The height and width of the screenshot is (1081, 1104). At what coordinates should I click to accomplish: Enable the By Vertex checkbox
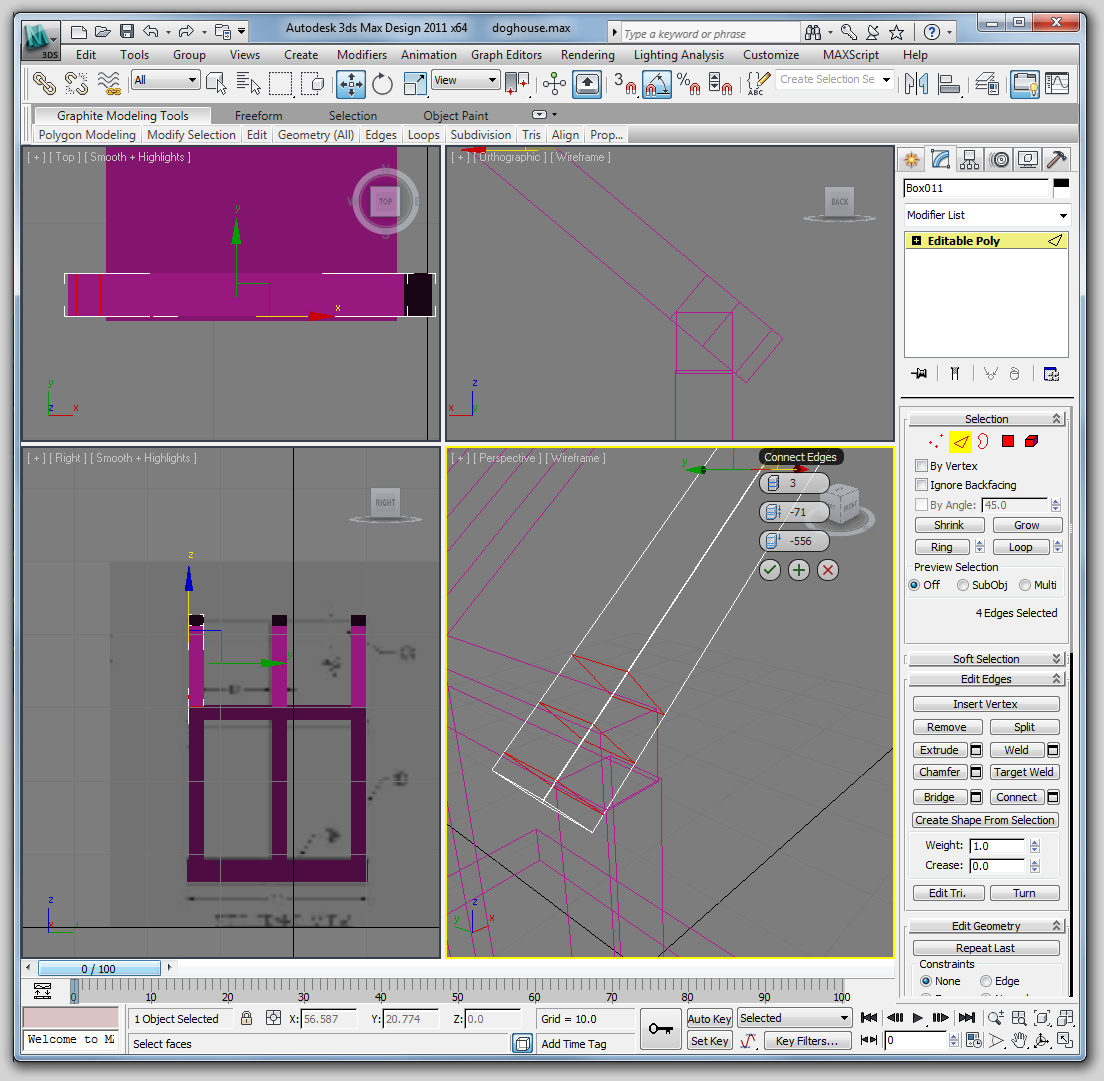point(922,466)
